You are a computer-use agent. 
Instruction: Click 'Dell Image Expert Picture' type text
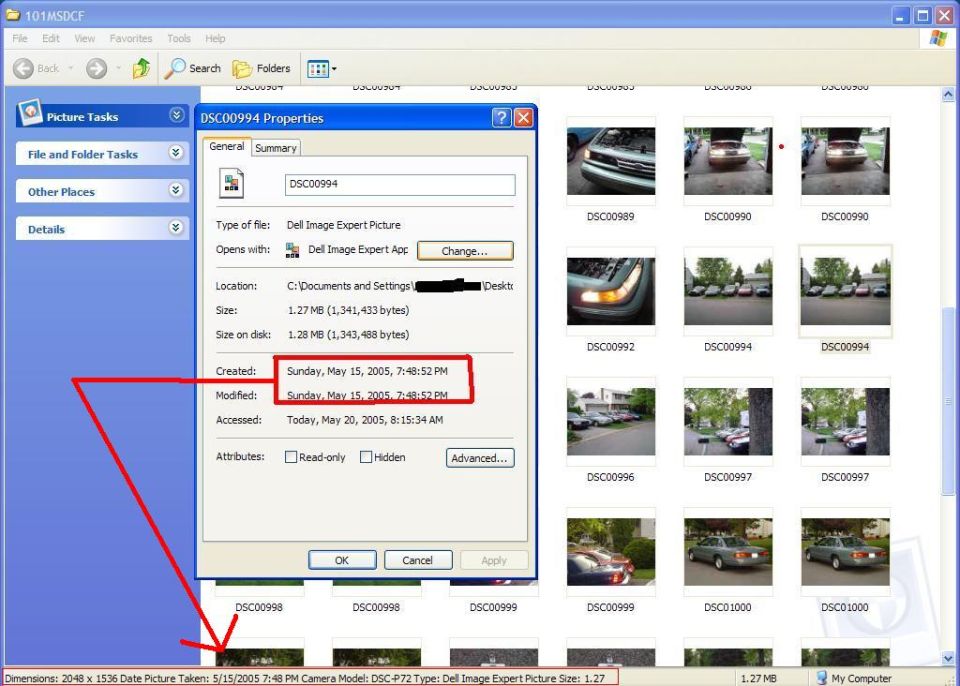343,225
